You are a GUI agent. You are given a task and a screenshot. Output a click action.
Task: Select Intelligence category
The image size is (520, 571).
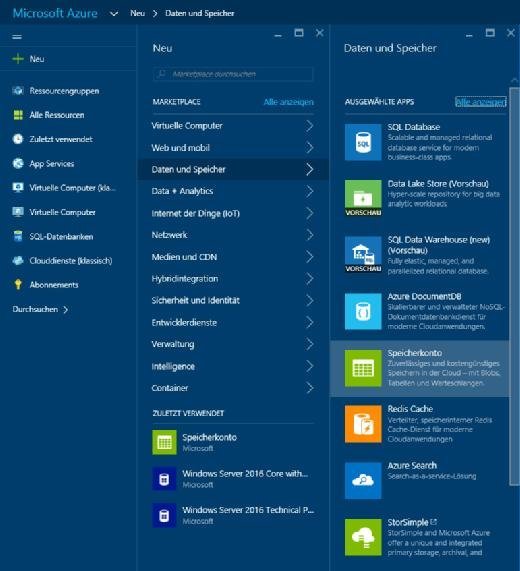pyautogui.click(x=233, y=366)
